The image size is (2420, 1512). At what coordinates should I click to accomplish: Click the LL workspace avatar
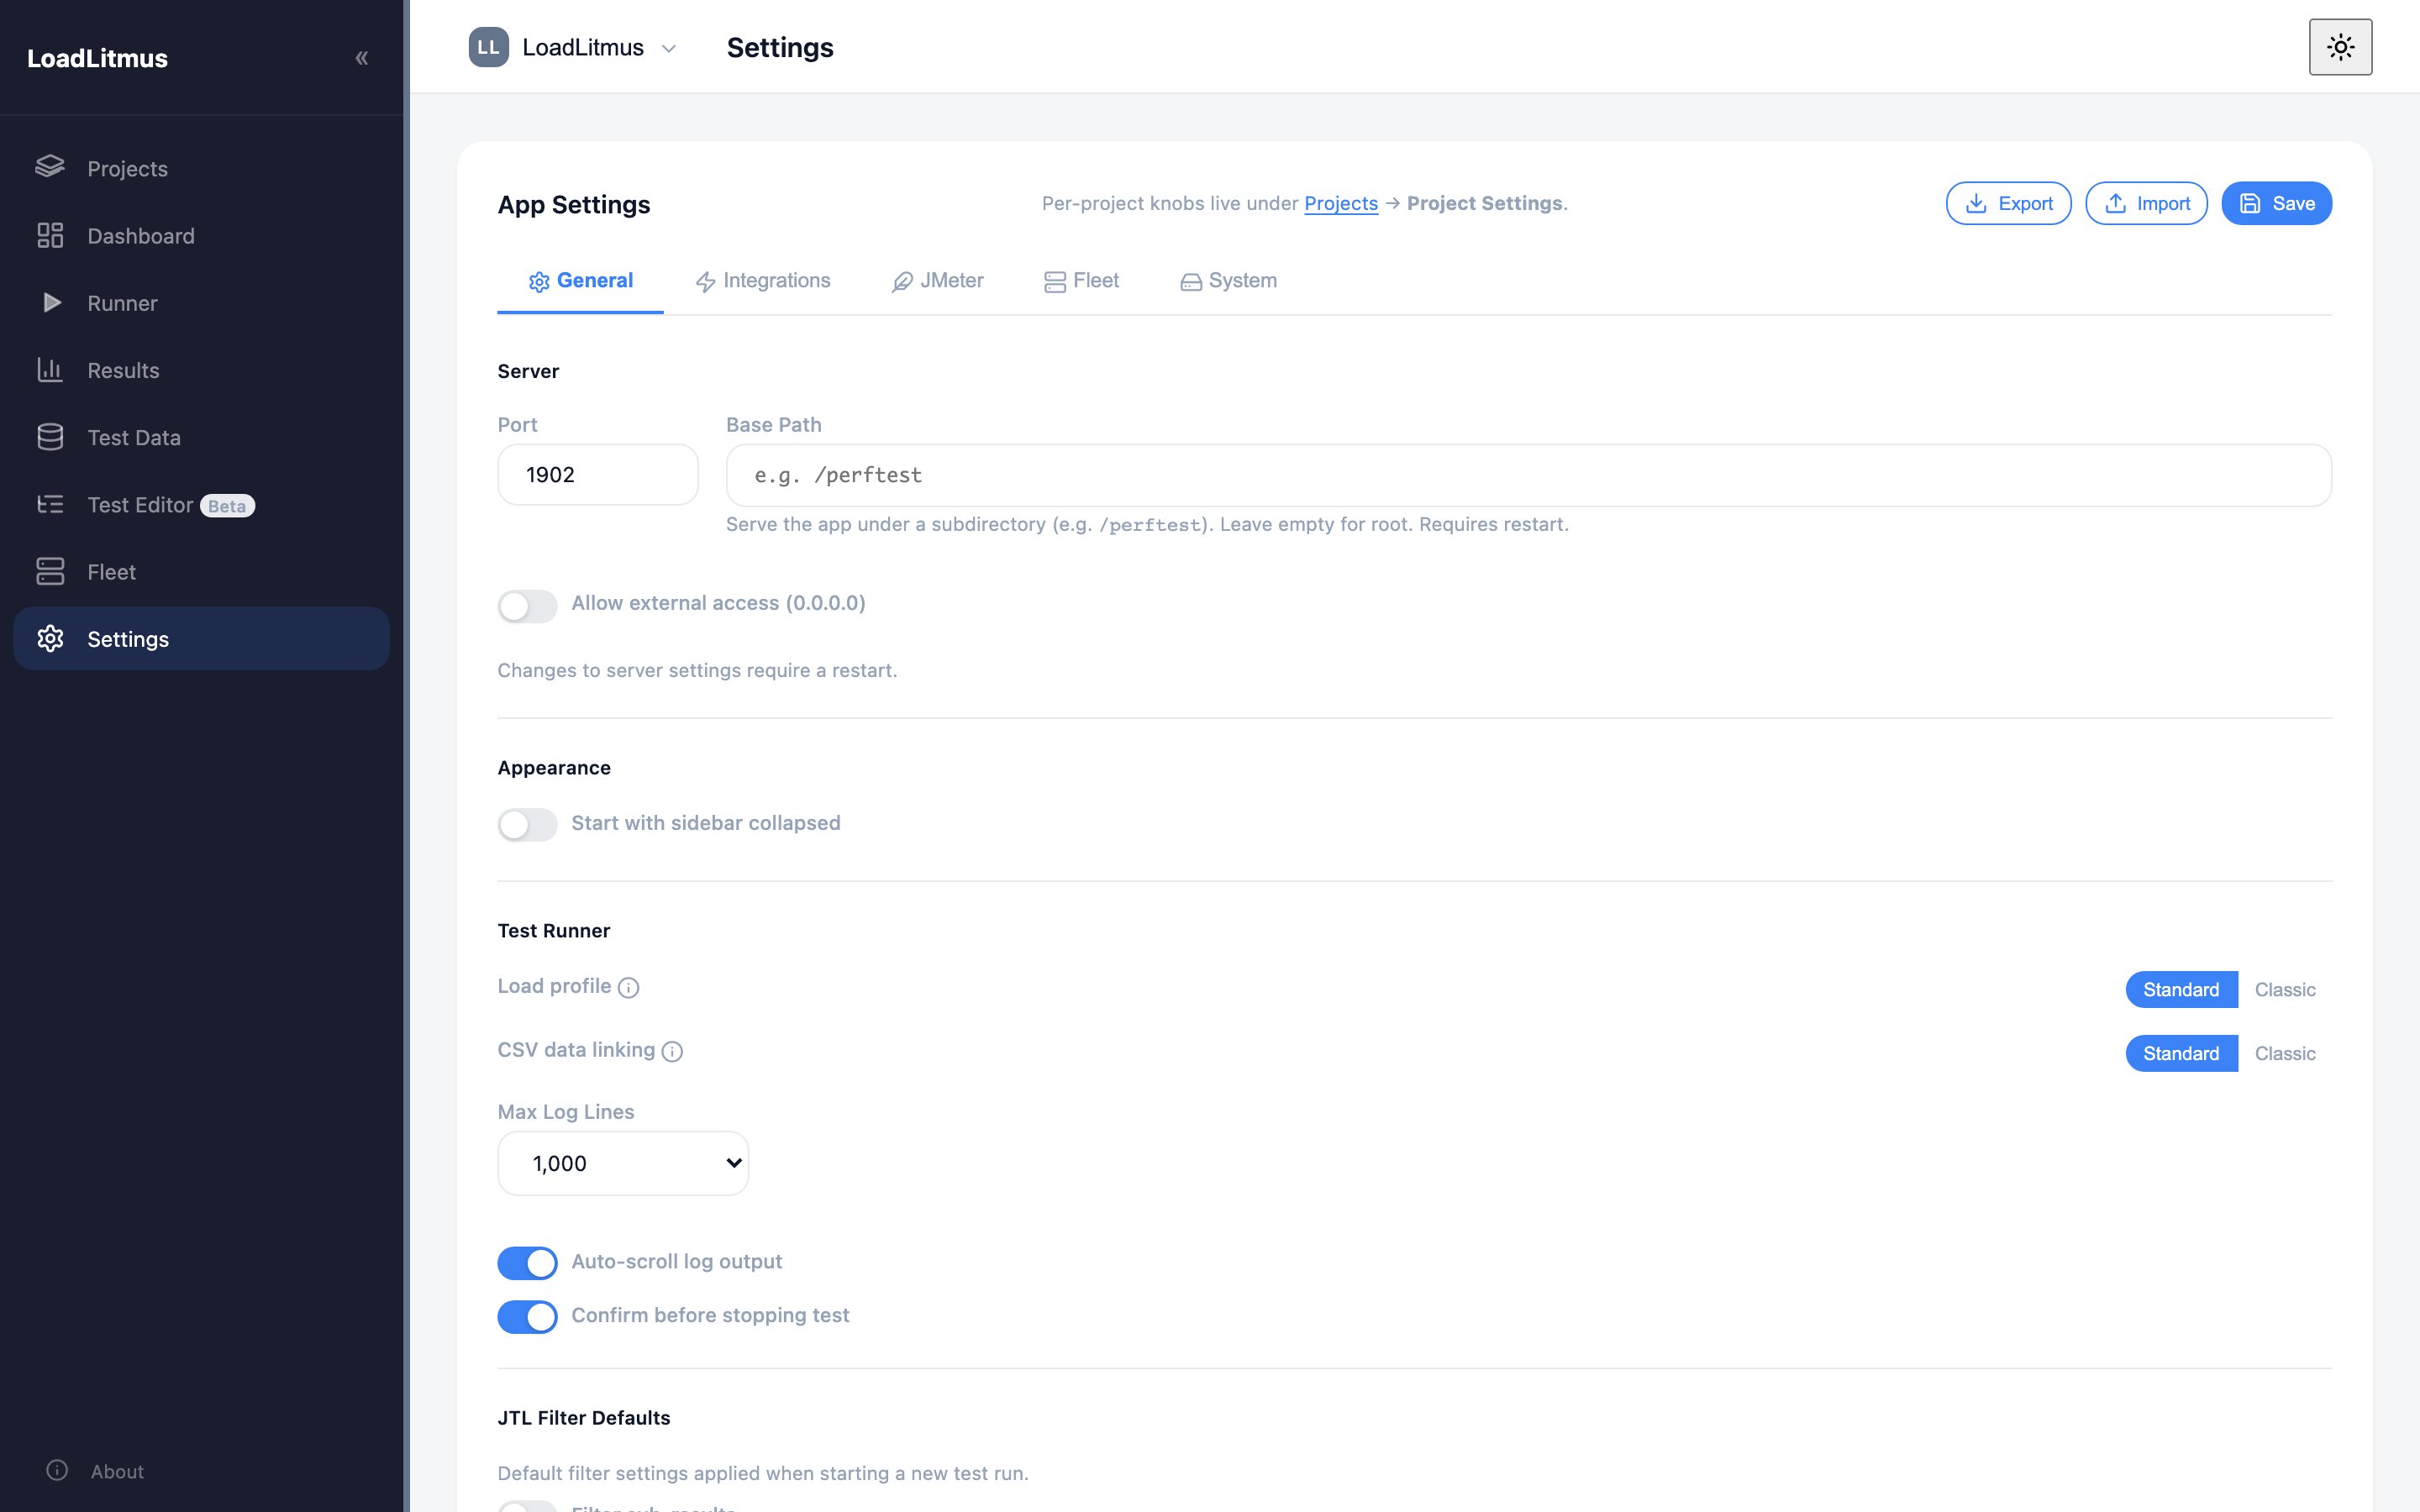click(488, 47)
